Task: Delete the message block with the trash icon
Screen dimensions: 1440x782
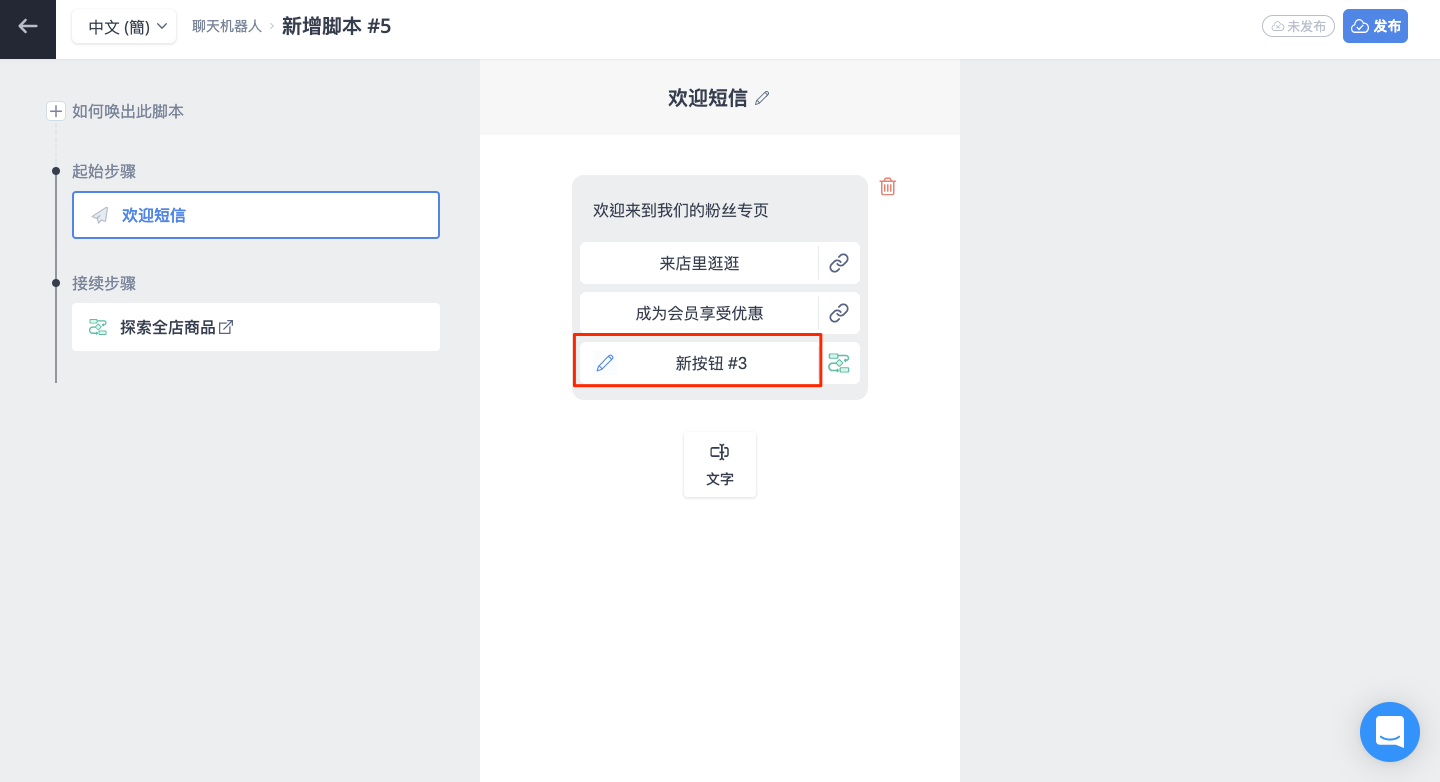Action: point(887,186)
